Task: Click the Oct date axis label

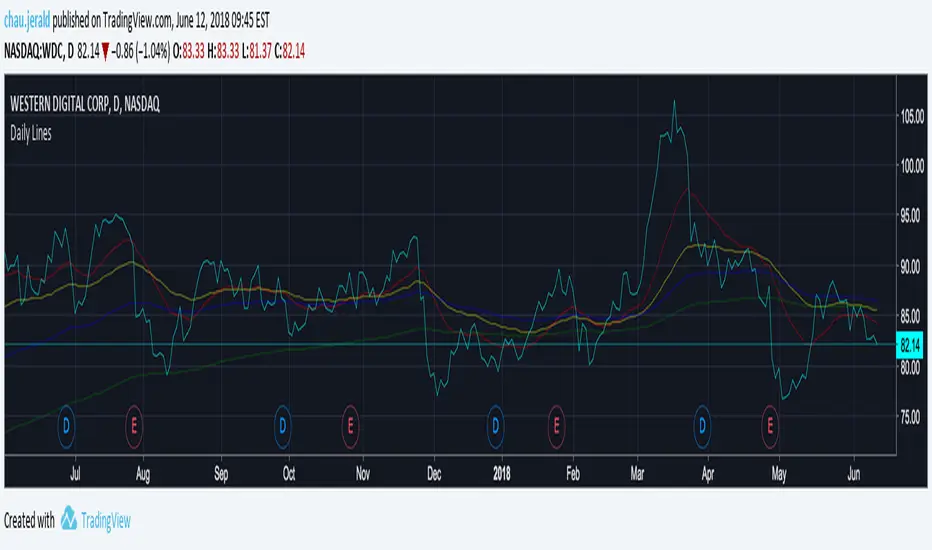Action: (289, 474)
